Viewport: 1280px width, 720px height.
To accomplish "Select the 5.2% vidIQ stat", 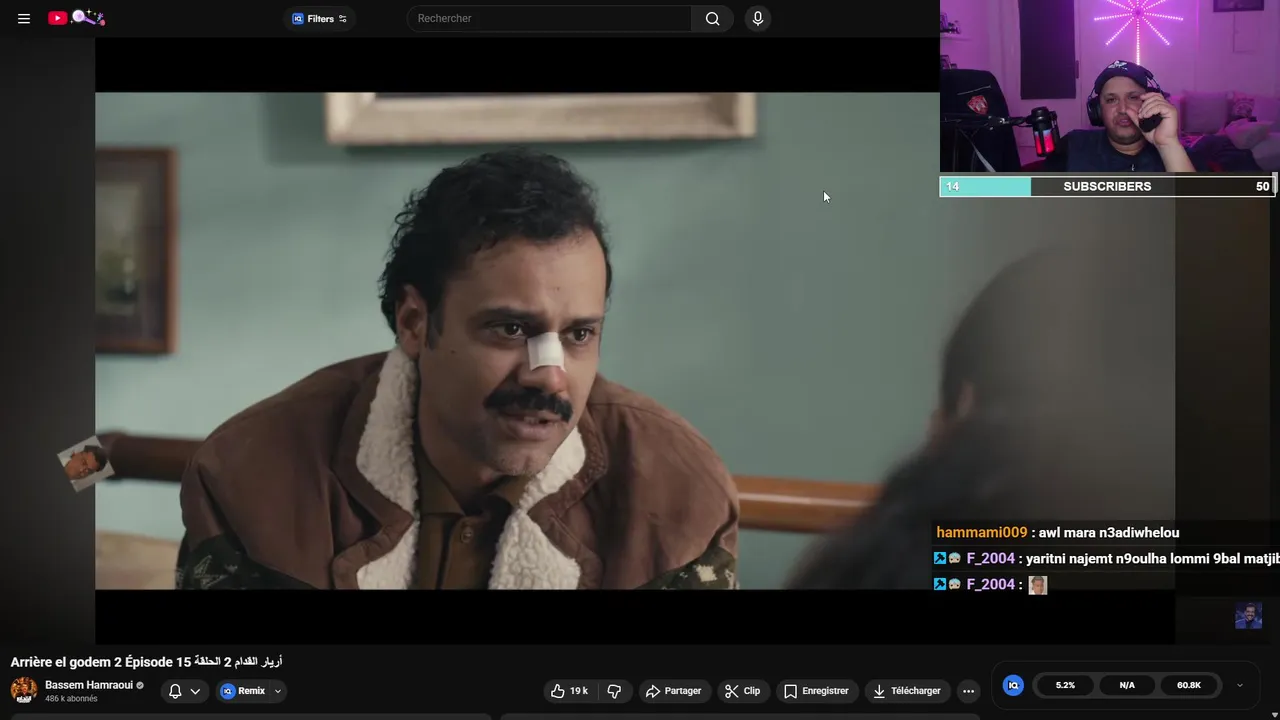I will click(x=1065, y=685).
